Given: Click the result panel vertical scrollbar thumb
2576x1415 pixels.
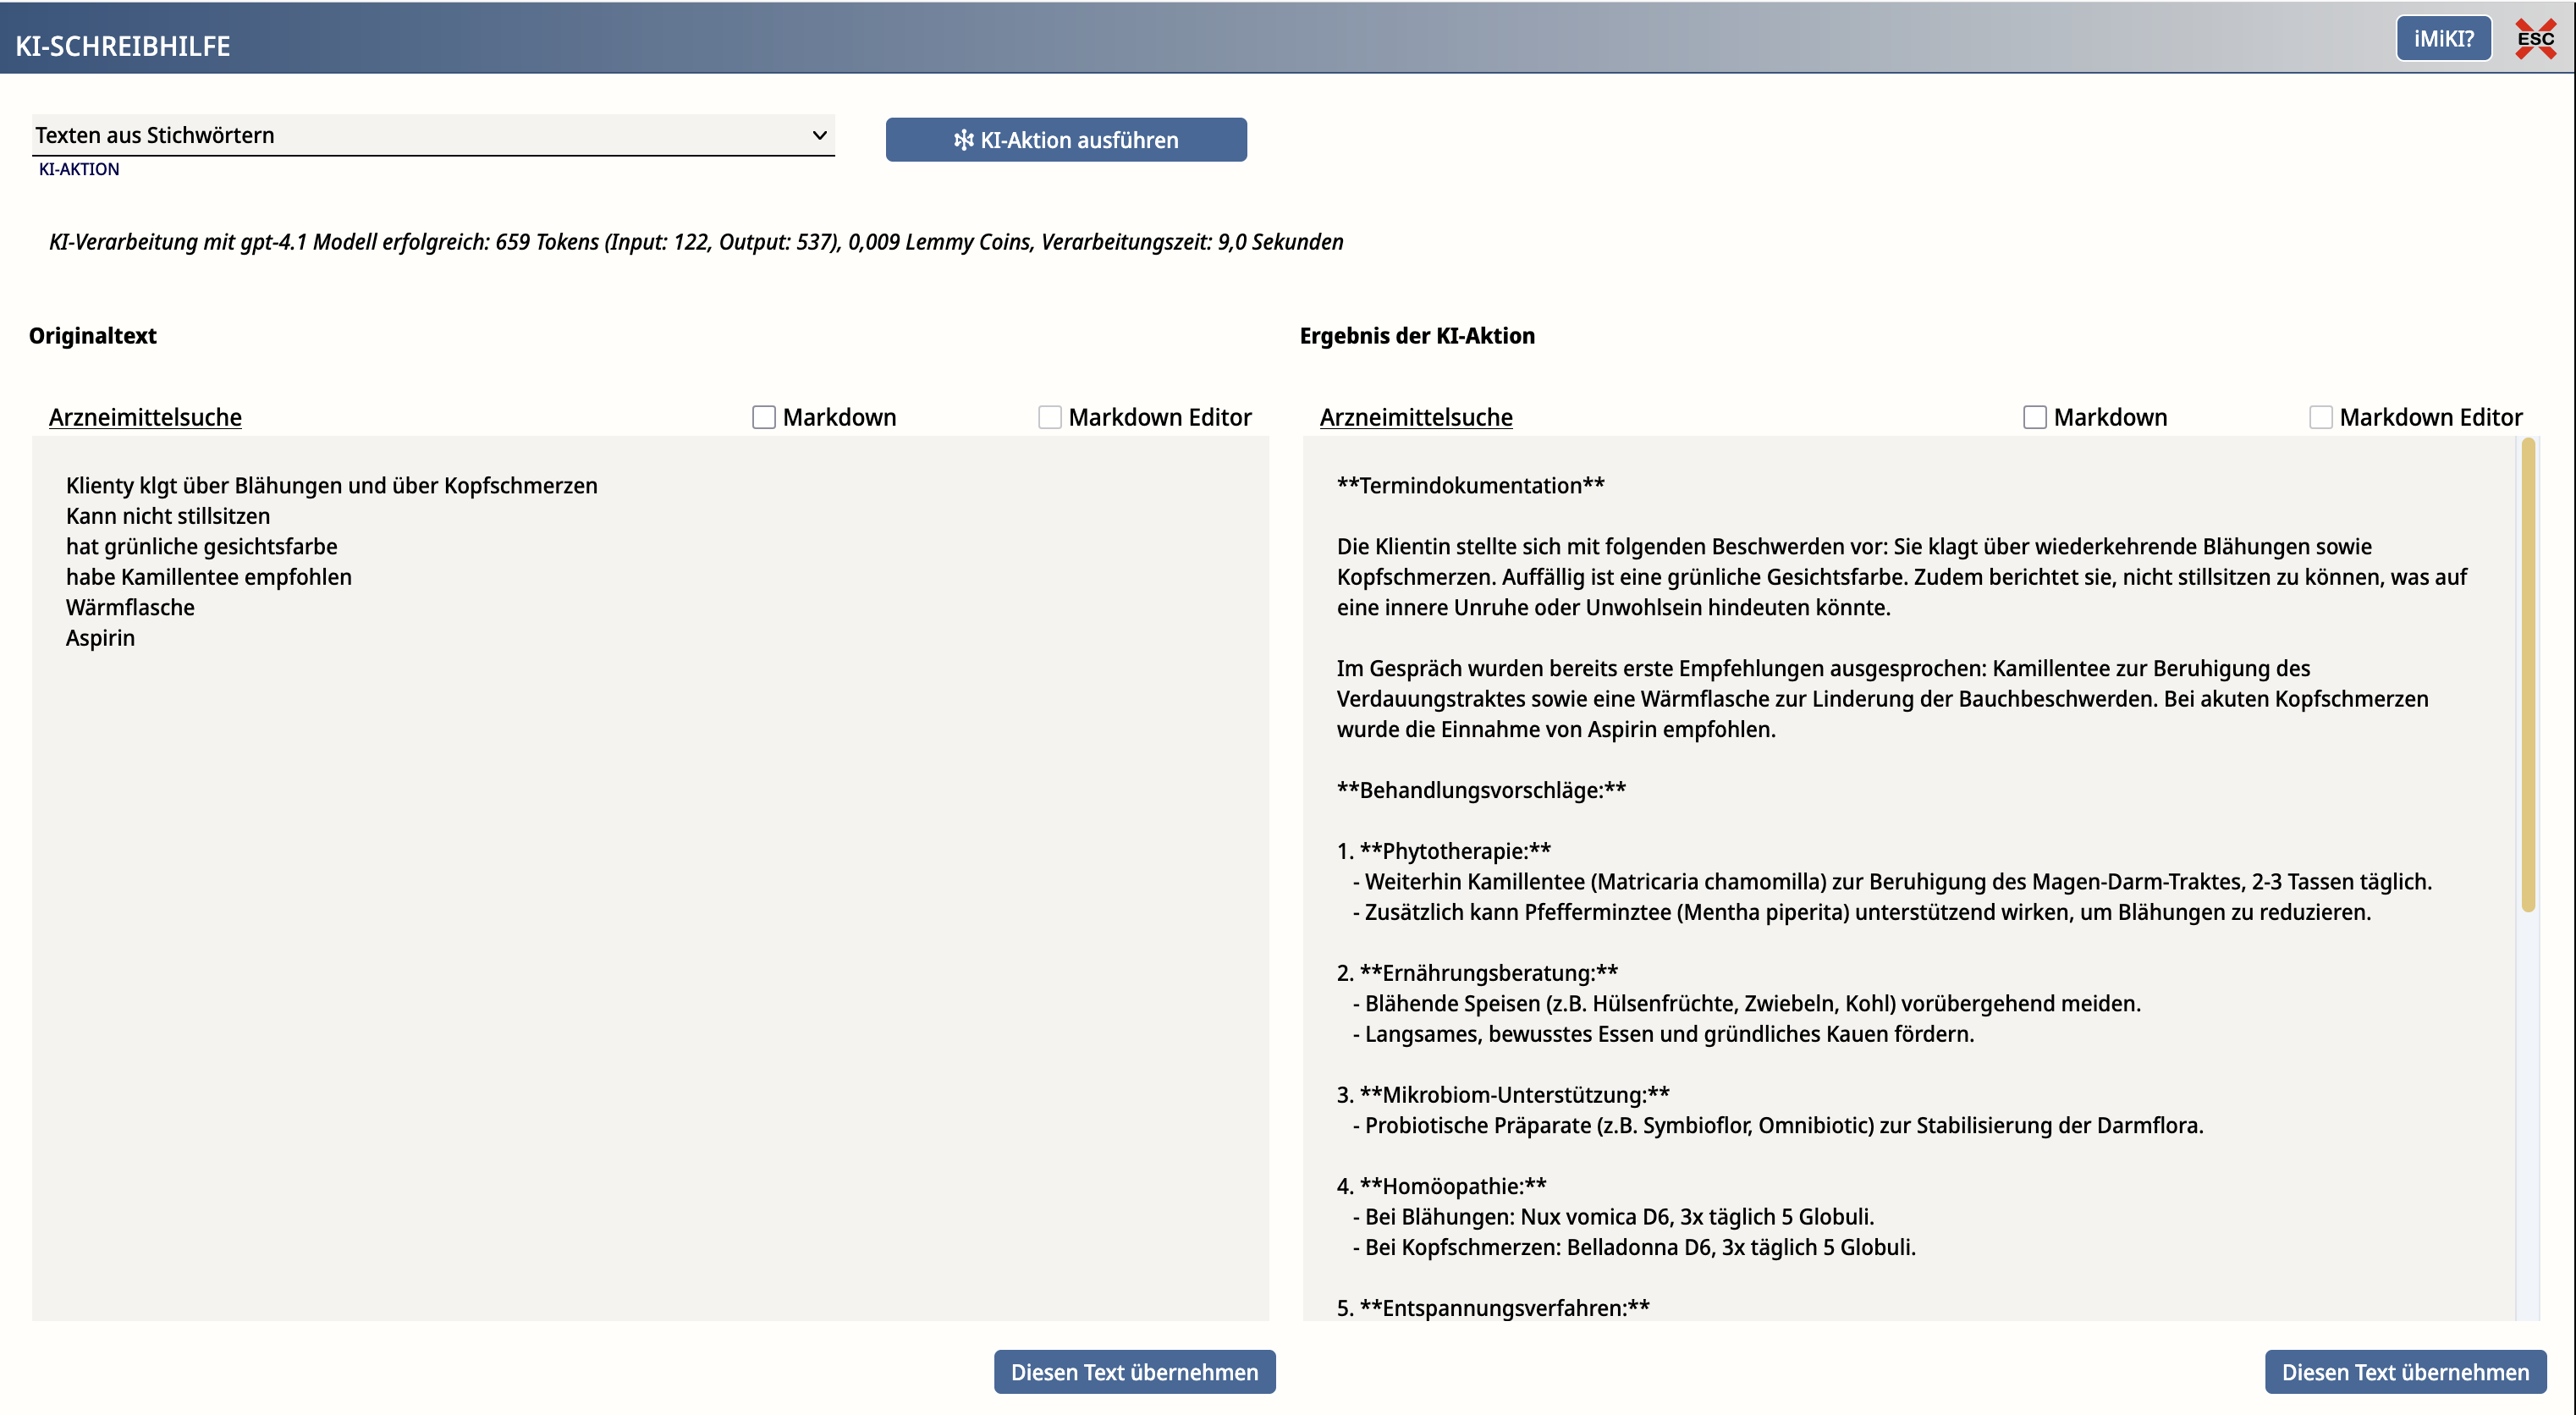Looking at the screenshot, I should [x=2528, y=676].
